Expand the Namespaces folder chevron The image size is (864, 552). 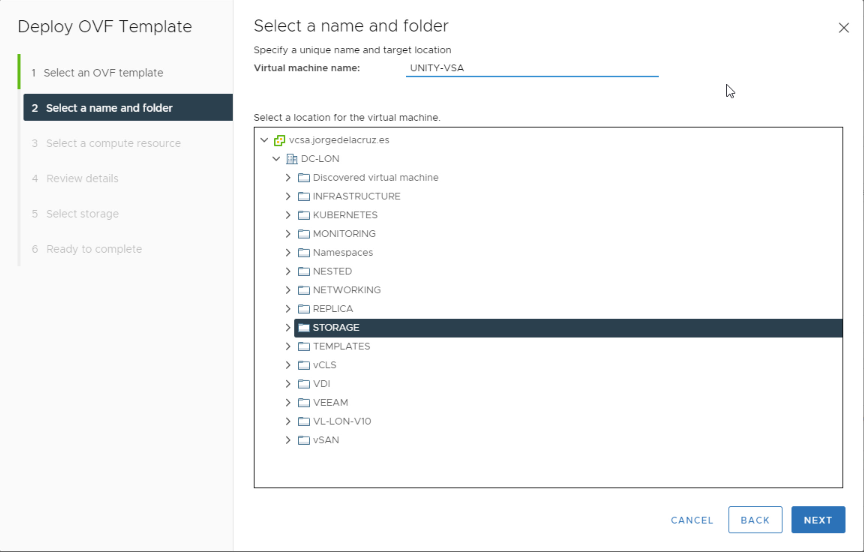(x=288, y=252)
